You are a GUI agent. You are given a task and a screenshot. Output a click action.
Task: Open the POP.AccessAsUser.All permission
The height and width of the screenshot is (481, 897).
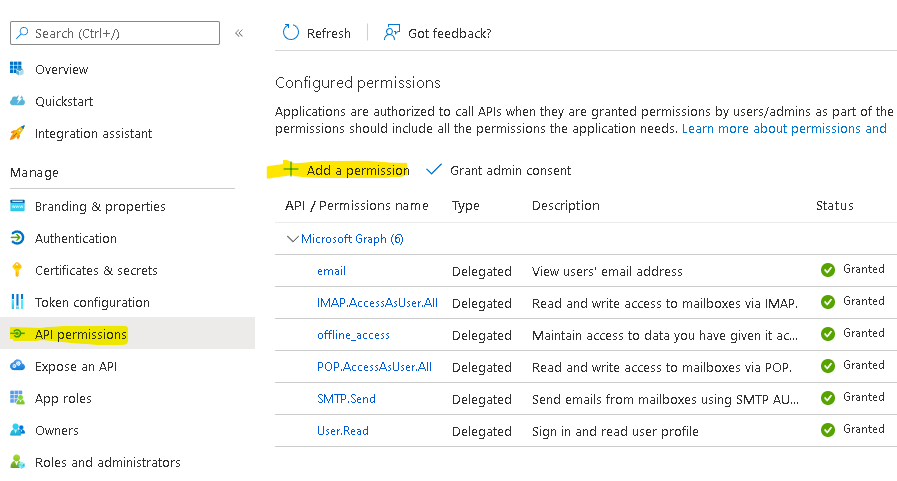(x=374, y=367)
